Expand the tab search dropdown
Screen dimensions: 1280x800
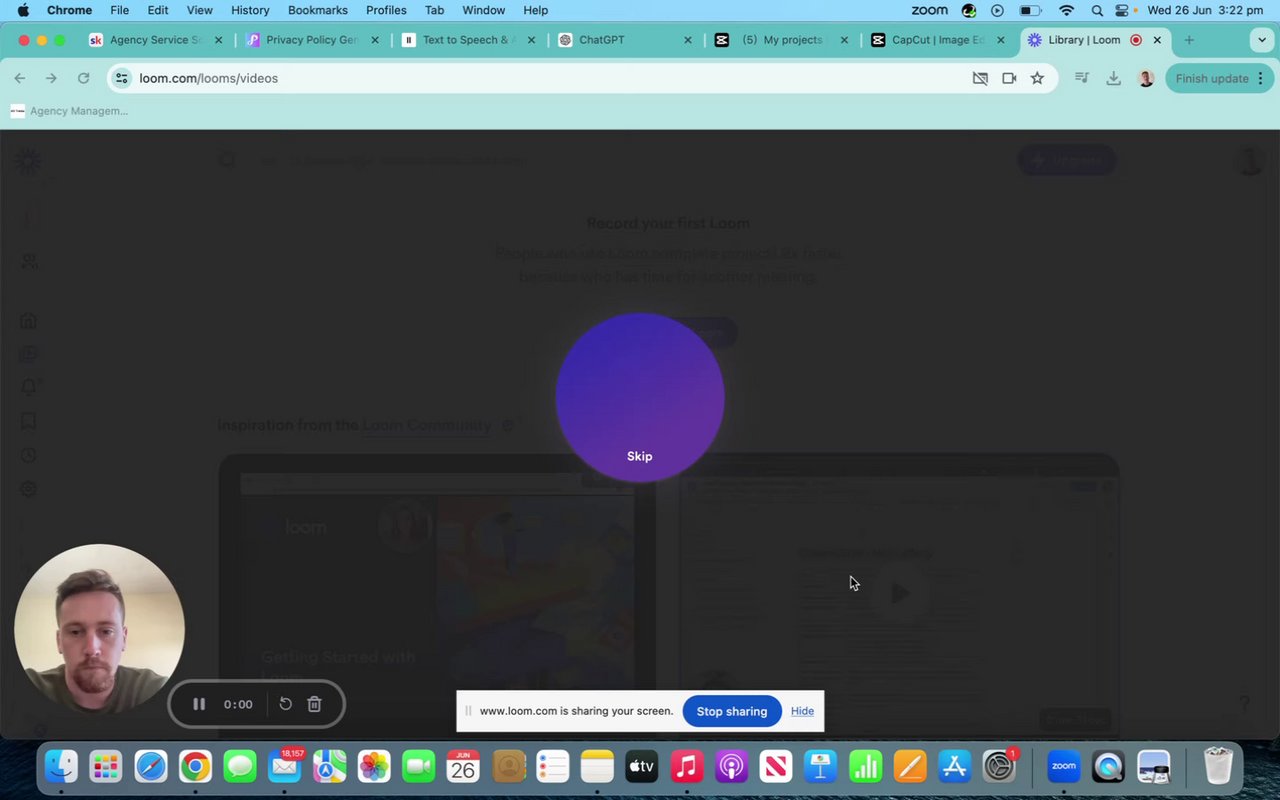coord(1261,40)
